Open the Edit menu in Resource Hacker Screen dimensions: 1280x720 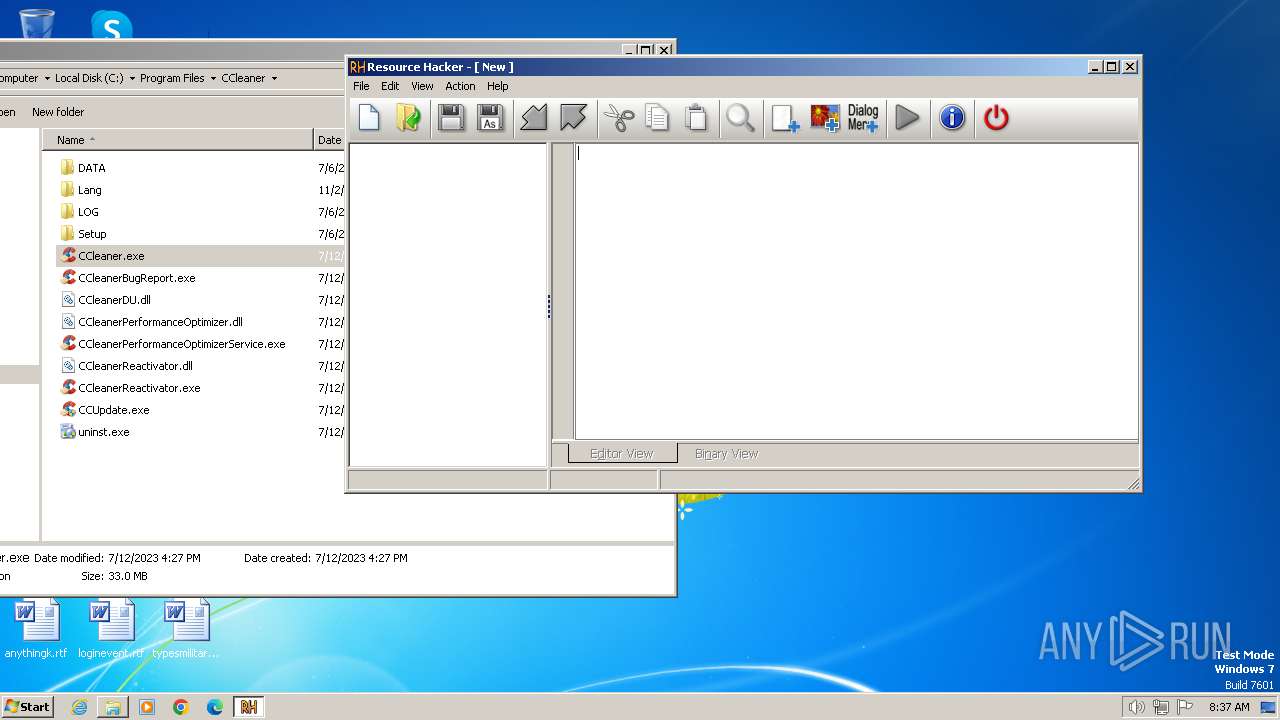point(390,86)
